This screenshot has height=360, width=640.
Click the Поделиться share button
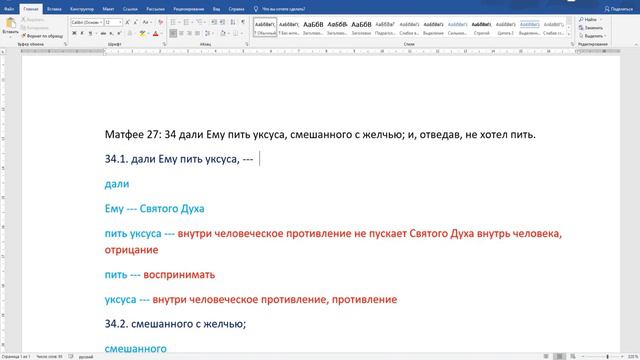point(618,9)
